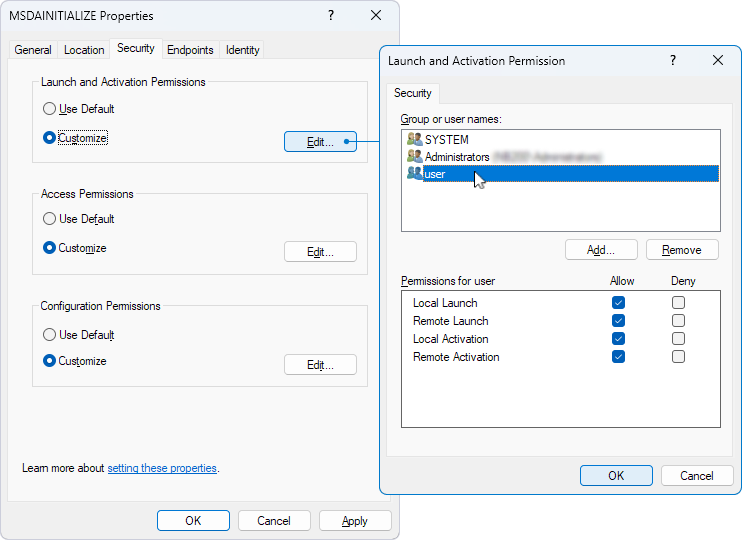
Task: Click the user account icon in list
Action: click(x=415, y=173)
